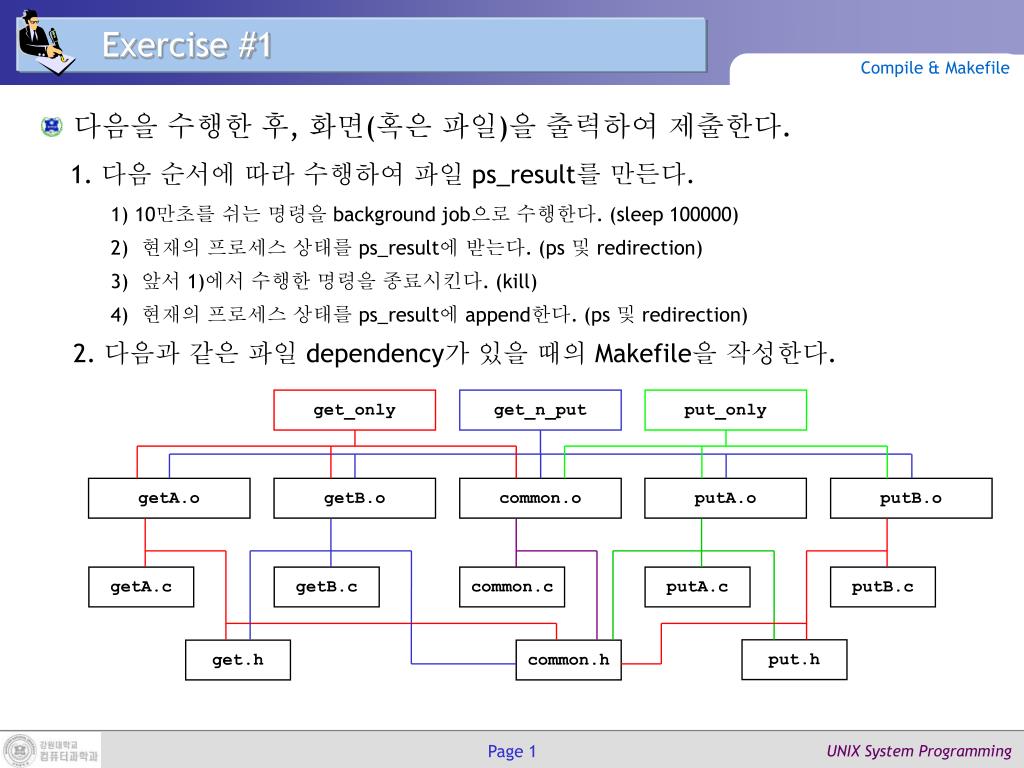Image resolution: width=1024 pixels, height=768 pixels.
Task: Click the blue flower bullet icon
Action: coord(52,126)
